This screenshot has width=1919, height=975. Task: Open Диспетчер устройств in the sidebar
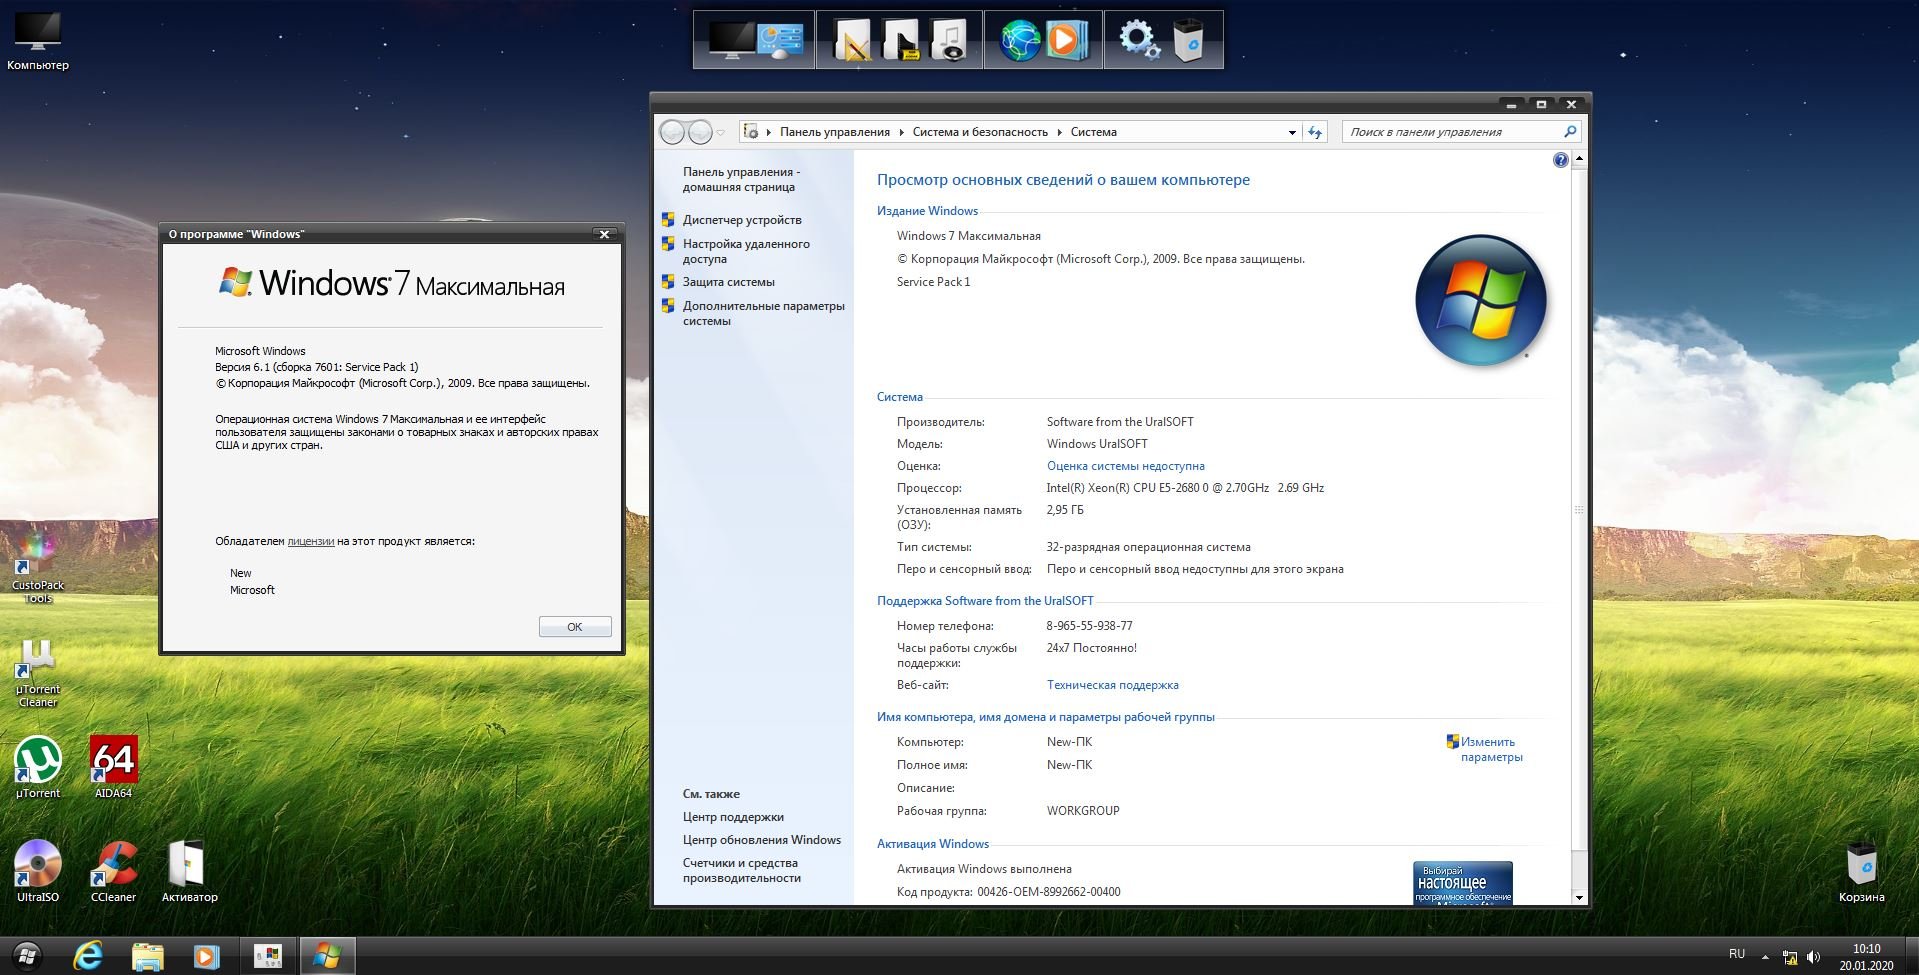tap(742, 220)
